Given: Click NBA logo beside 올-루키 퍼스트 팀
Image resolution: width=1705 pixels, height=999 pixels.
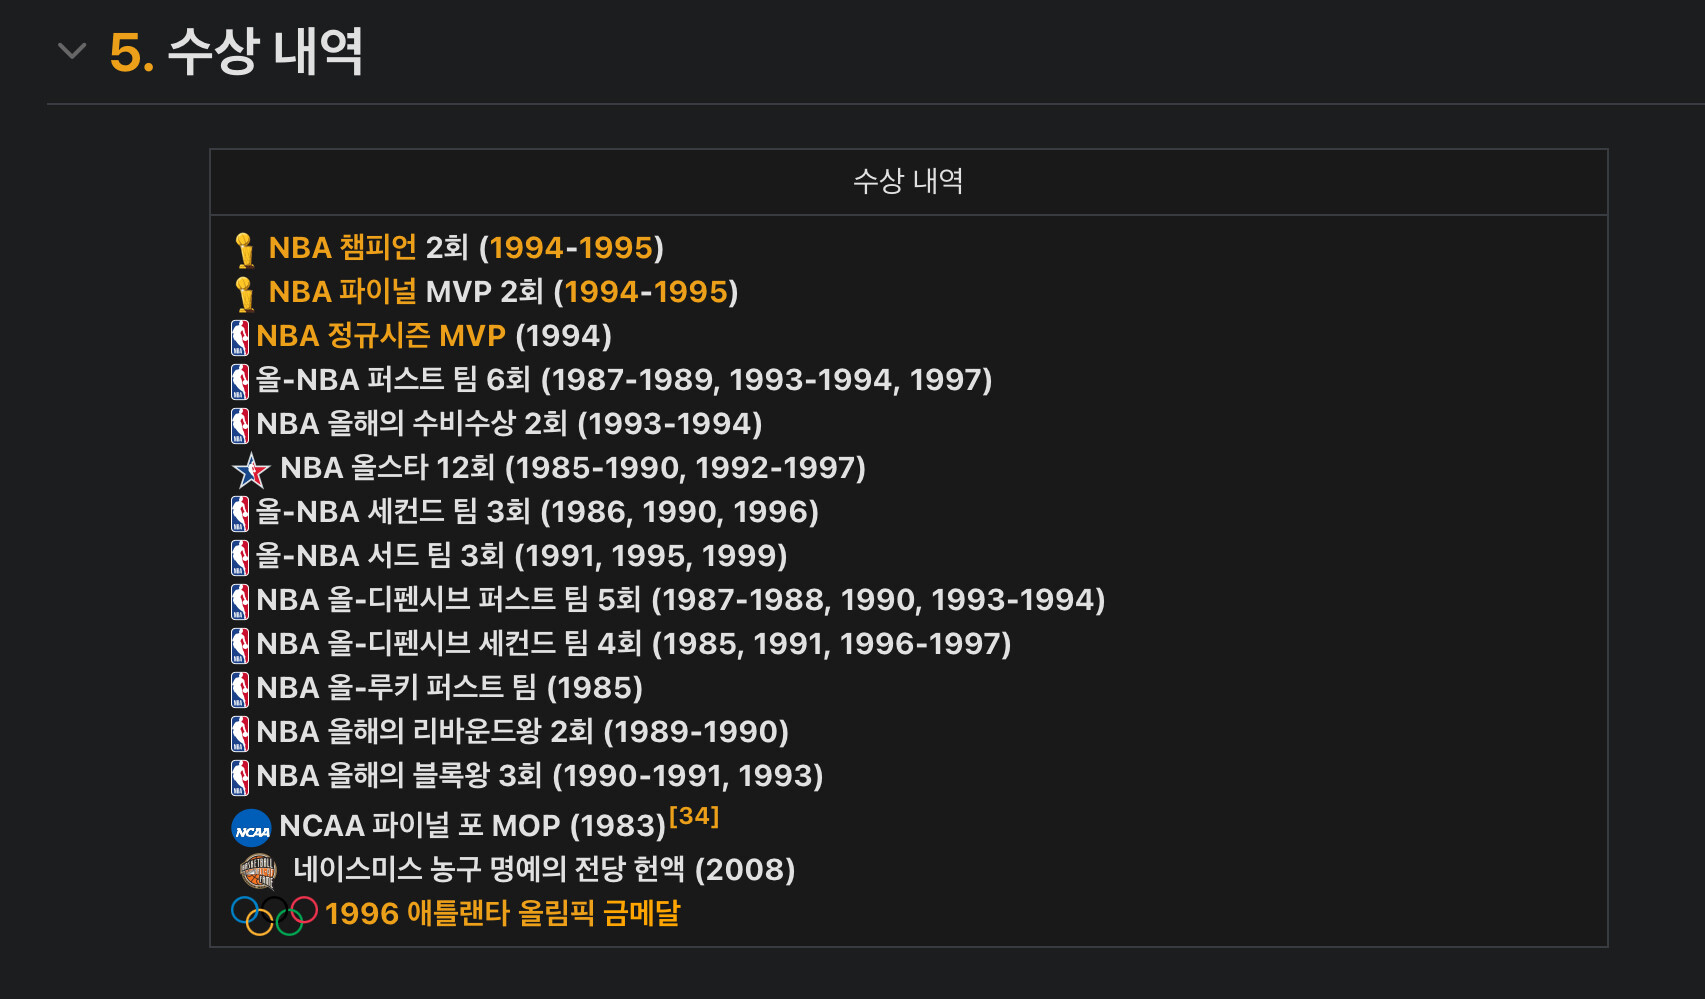Looking at the screenshot, I should click(240, 689).
